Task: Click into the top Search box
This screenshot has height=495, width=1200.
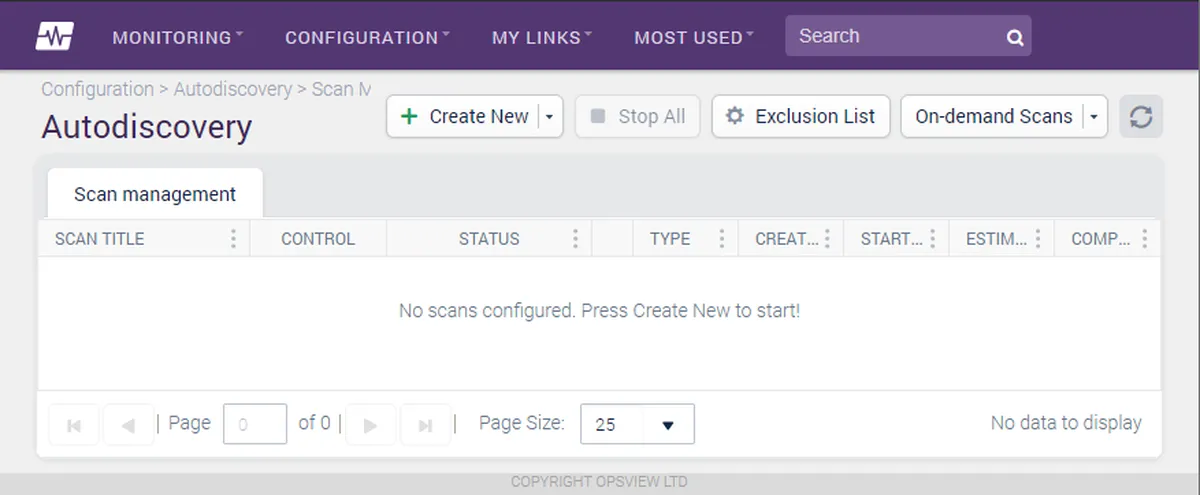Action: pyautogui.click(x=895, y=36)
